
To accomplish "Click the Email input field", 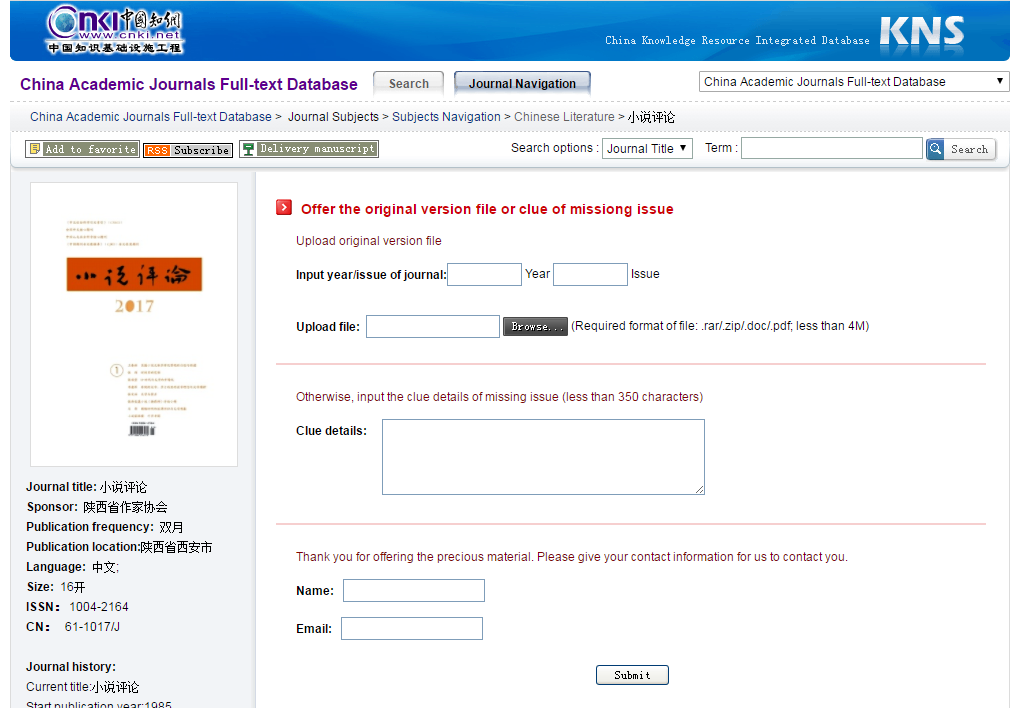I will 412,628.
